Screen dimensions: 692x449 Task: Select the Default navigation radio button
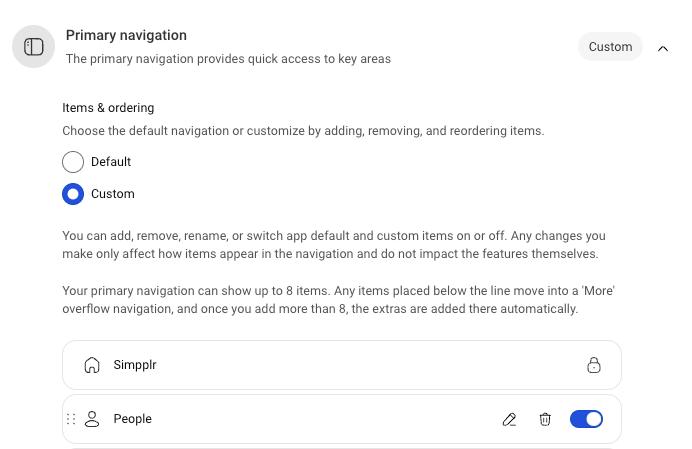point(73,162)
